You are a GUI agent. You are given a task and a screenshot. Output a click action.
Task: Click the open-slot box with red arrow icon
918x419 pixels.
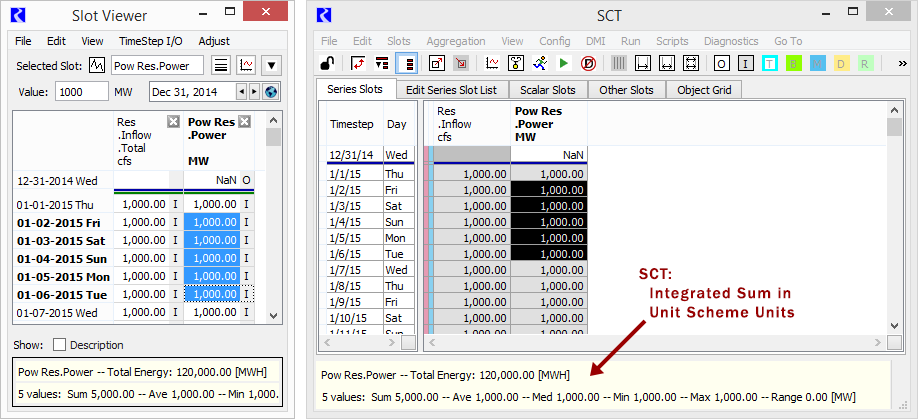pos(437,63)
